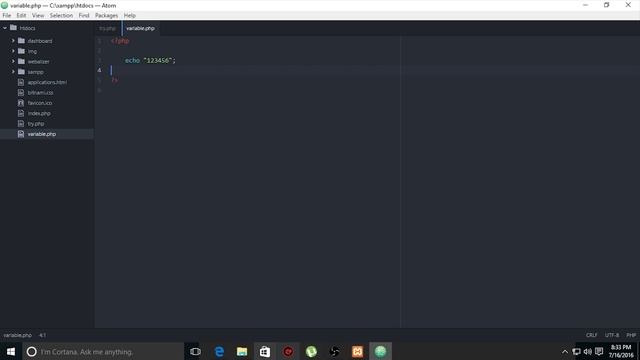
Task: Click the Atom taskbar icon
Action: pos(380,351)
